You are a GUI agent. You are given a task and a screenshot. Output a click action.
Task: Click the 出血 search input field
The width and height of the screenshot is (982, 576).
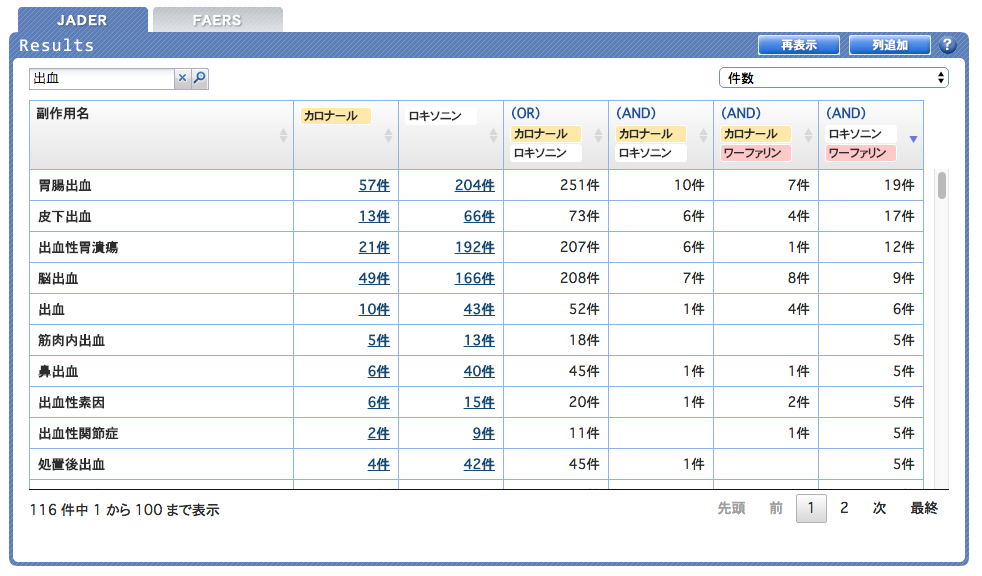point(102,78)
